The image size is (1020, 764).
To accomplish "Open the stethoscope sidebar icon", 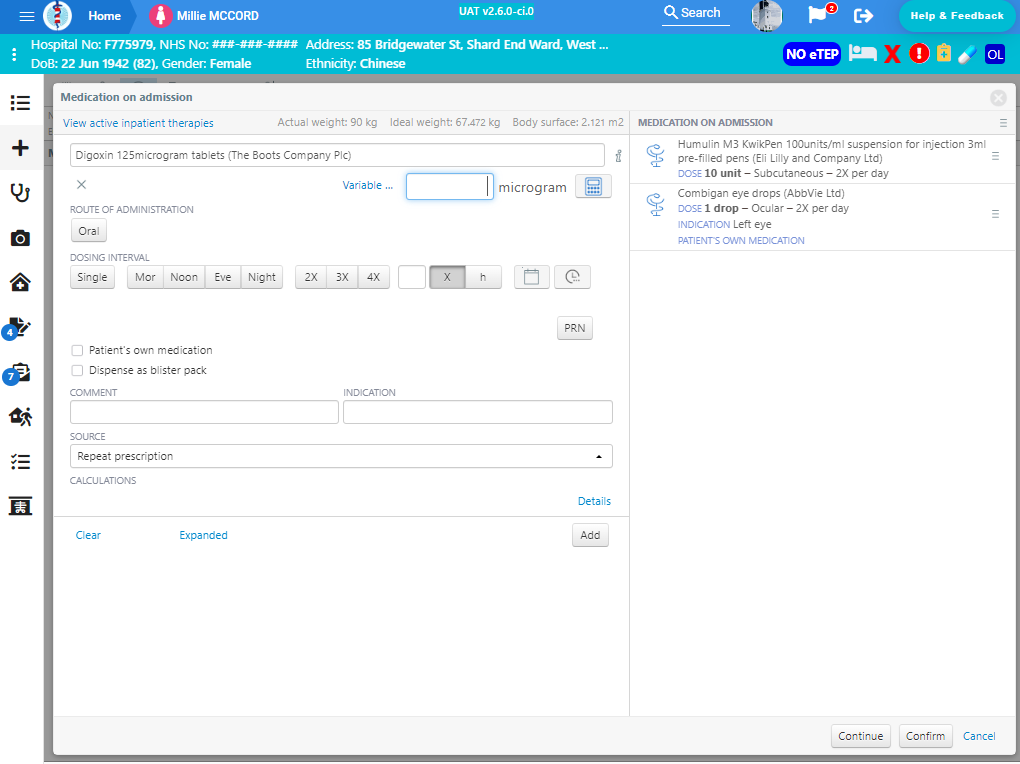I will [x=20, y=193].
